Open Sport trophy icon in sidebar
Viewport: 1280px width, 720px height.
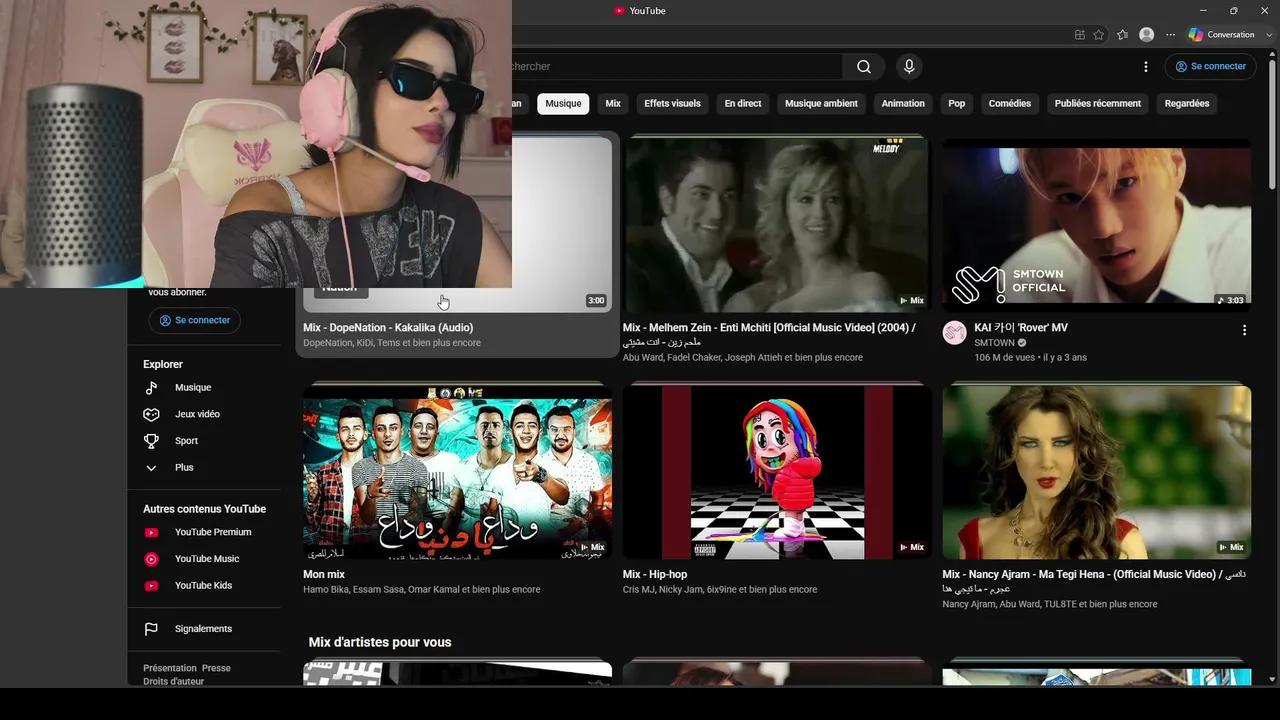click(x=151, y=441)
